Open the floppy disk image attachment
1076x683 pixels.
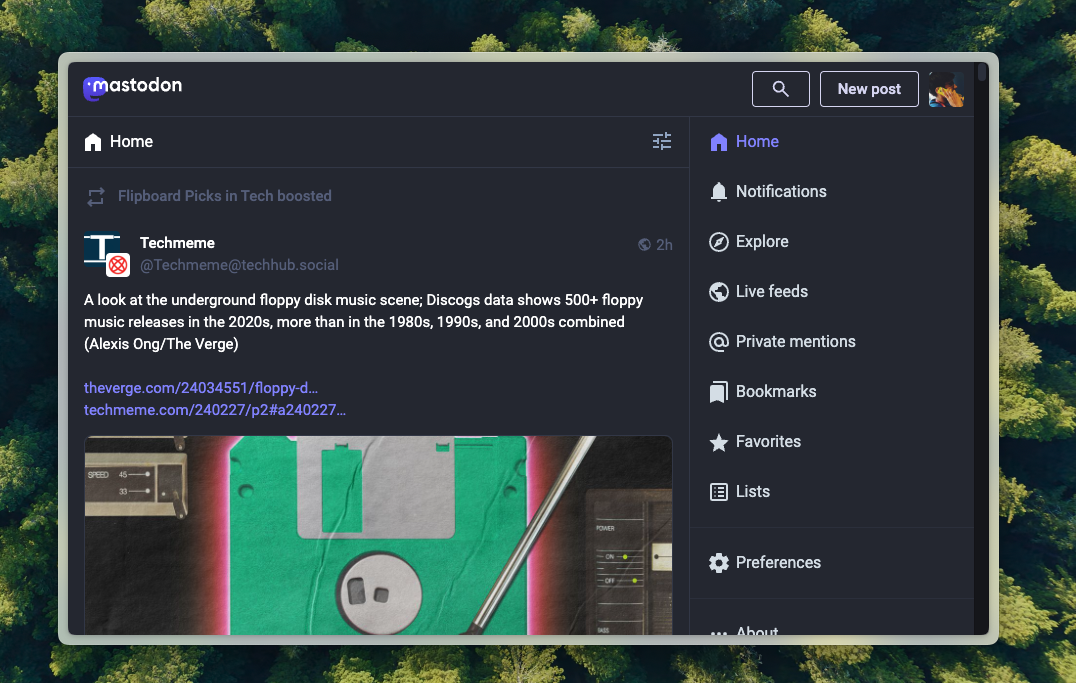(378, 535)
